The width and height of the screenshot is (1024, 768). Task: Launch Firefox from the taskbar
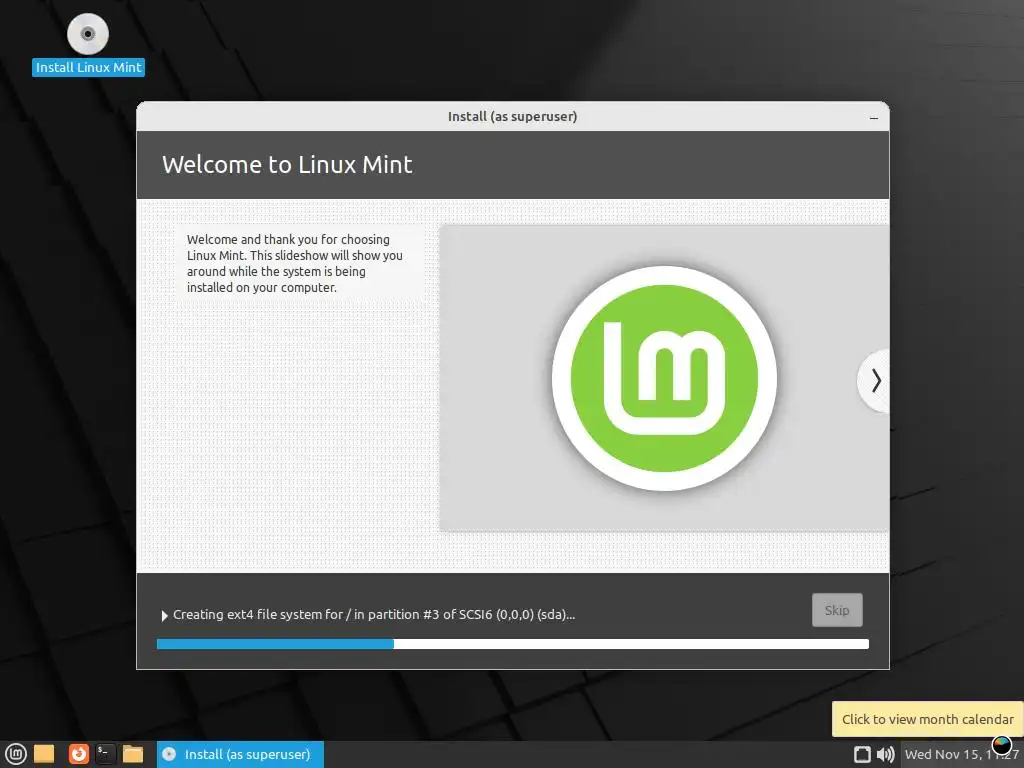(x=78, y=754)
